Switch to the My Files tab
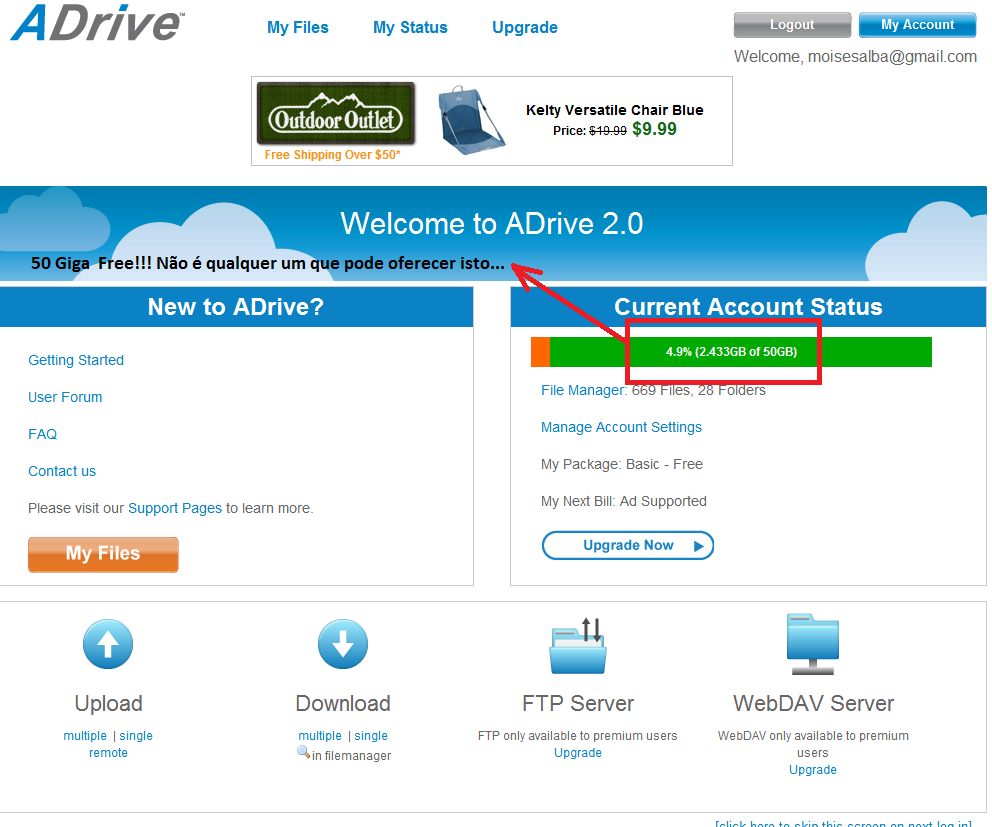The image size is (992, 827). click(x=297, y=27)
